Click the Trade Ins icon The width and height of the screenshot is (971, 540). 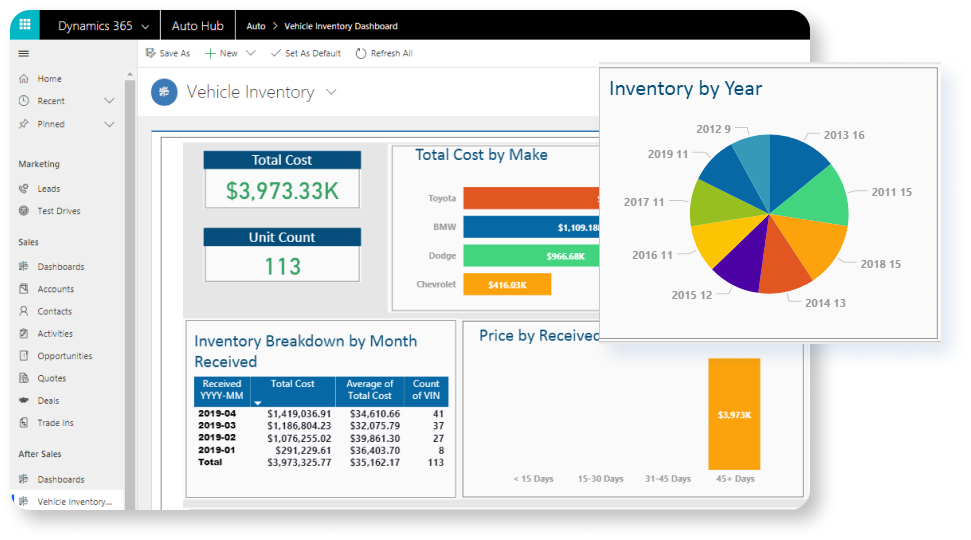(x=24, y=422)
